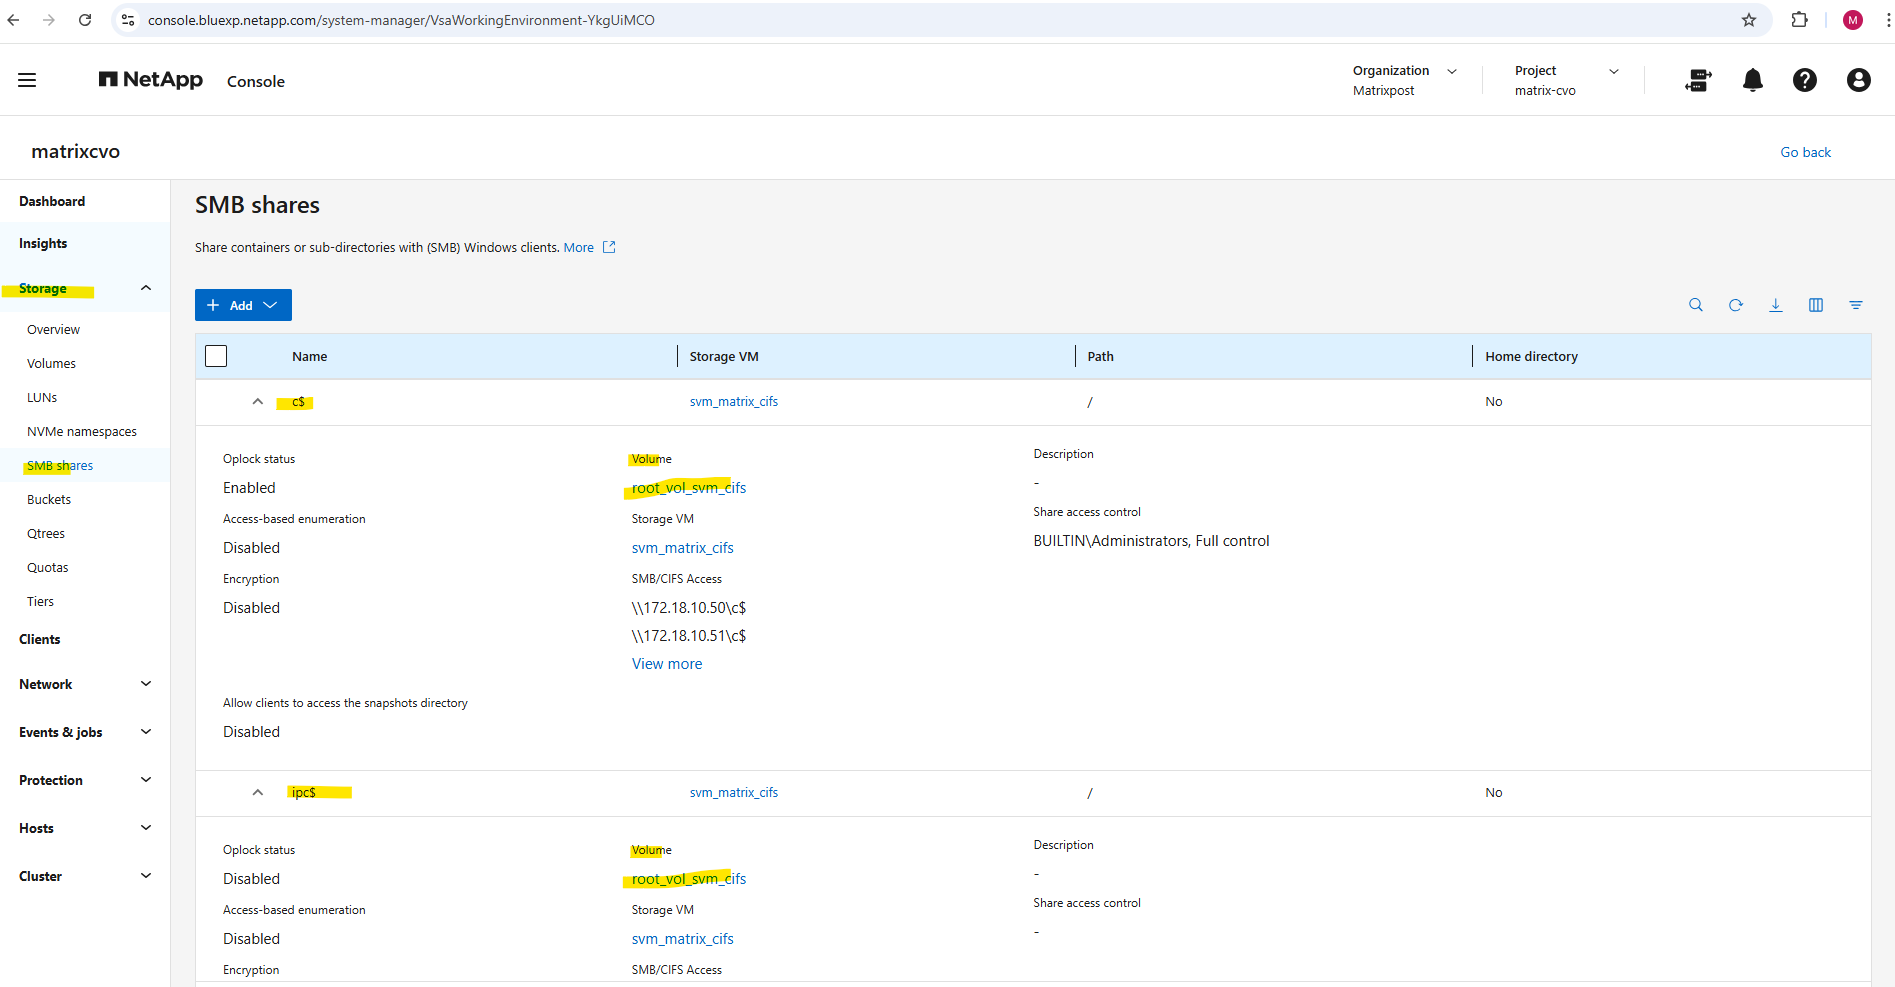Open the help question mark icon

coord(1804,80)
